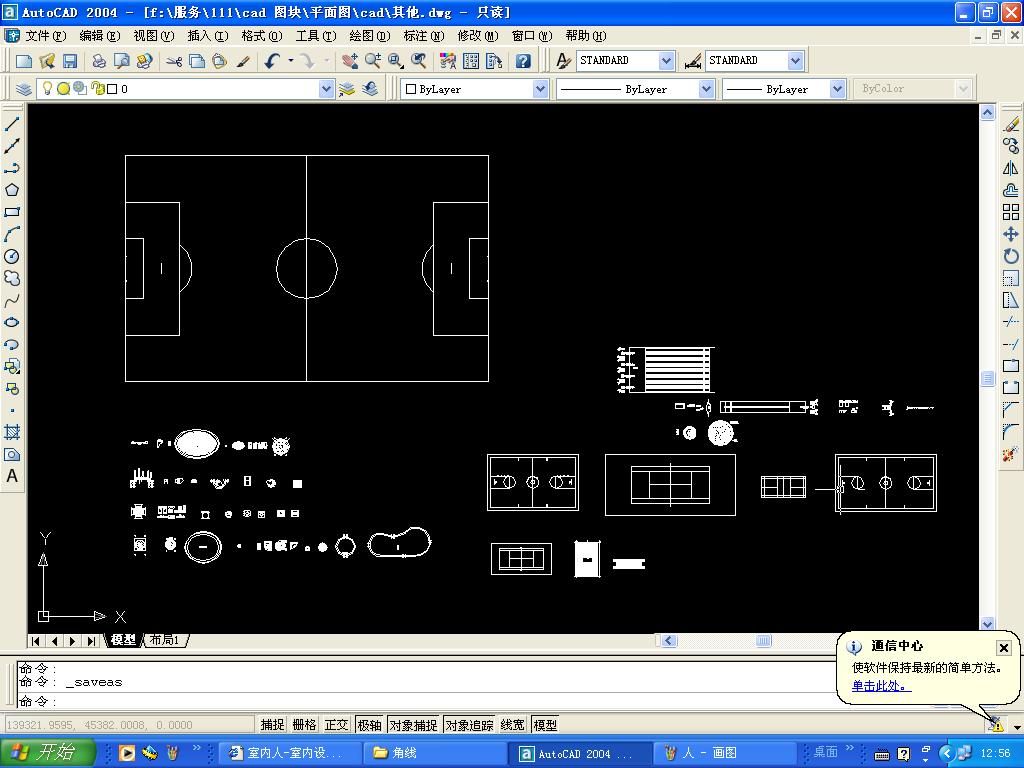Toggle 对象追踪 object snap tracking
1024x768 pixels.
pos(469,725)
